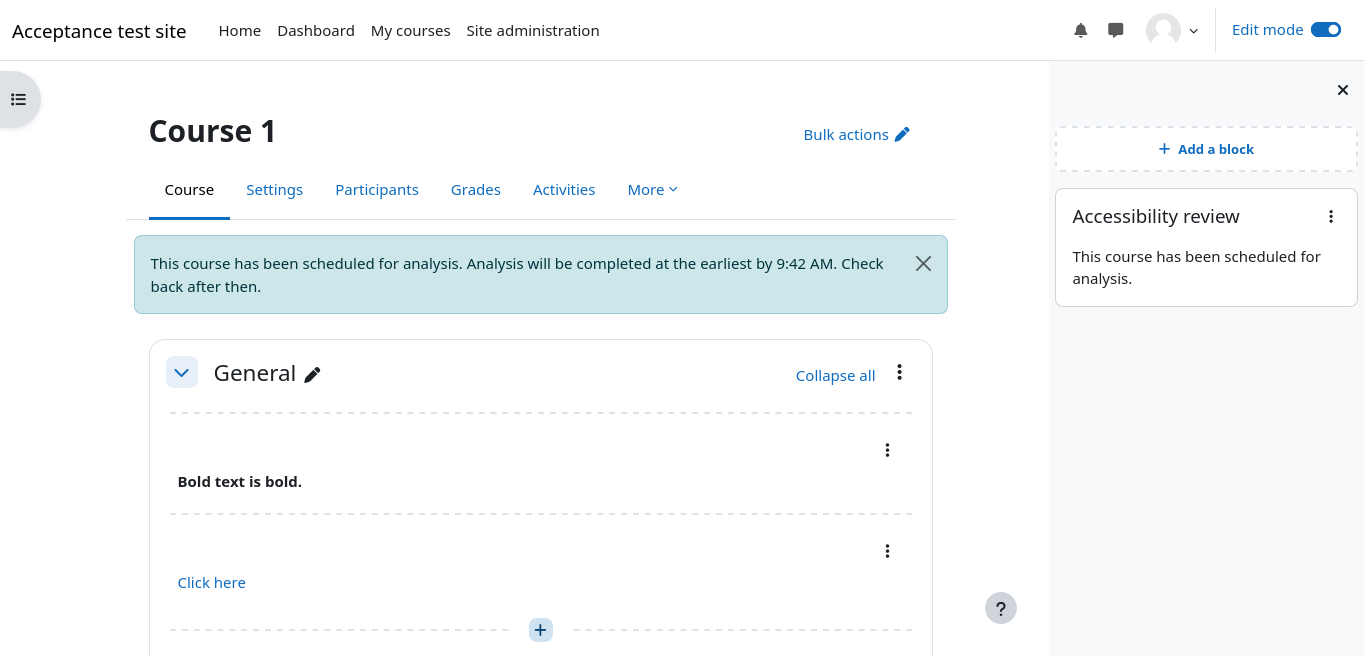Close the block drawer panel
This screenshot has height=656, width=1364.
click(1342, 91)
